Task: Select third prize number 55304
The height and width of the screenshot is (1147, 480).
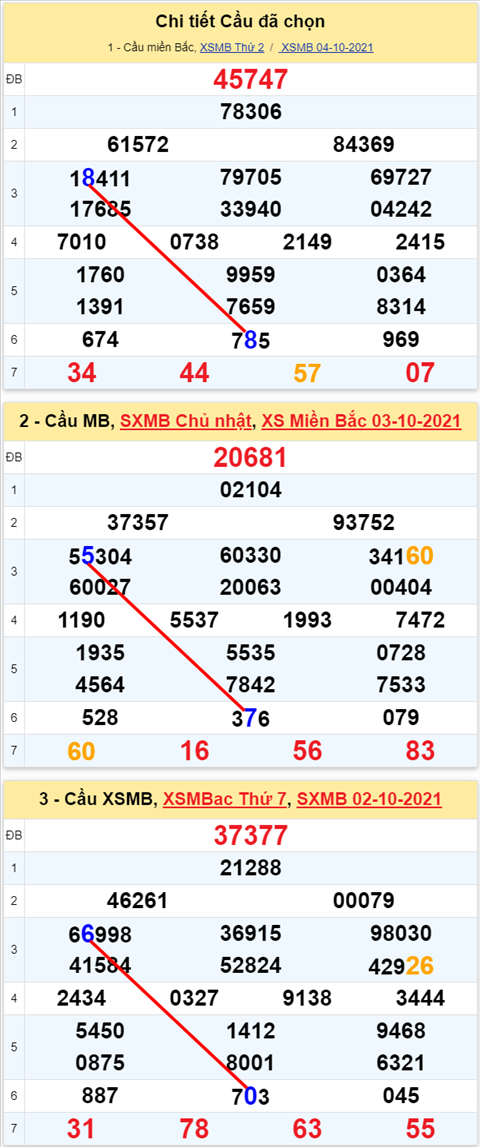Action: [100, 557]
